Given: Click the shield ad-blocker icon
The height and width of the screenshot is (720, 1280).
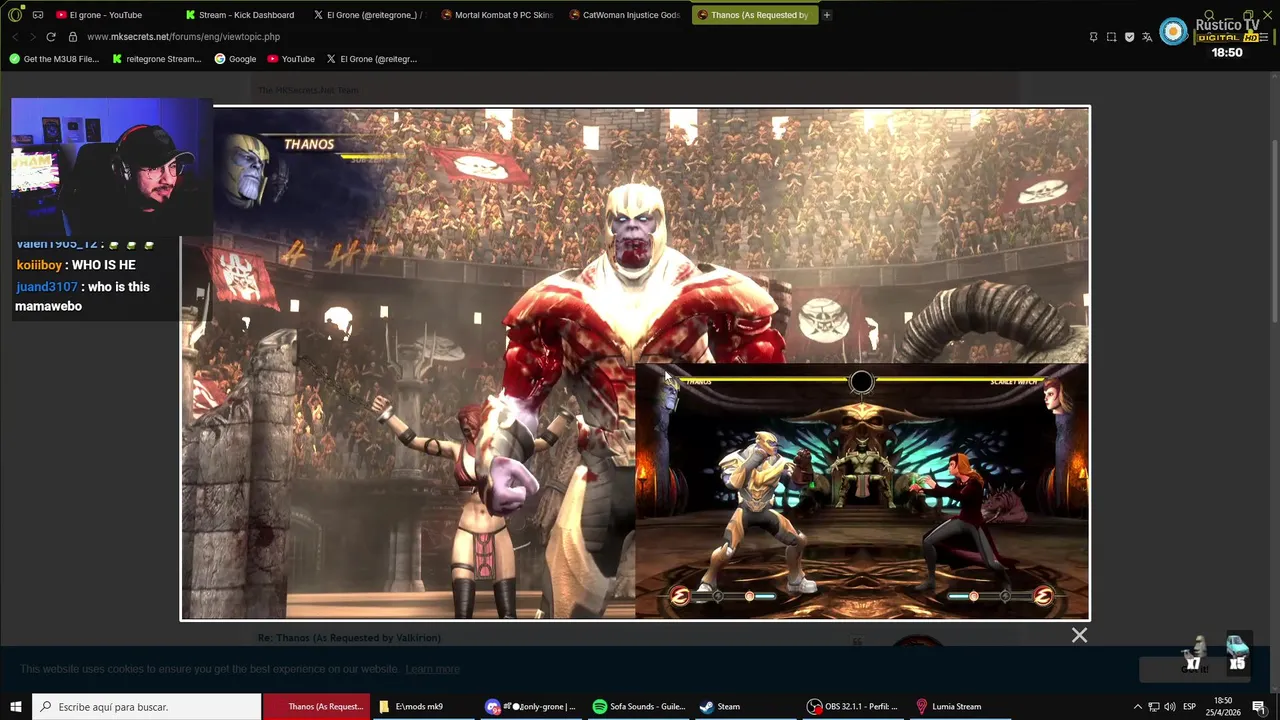Looking at the screenshot, I should (x=1129, y=37).
